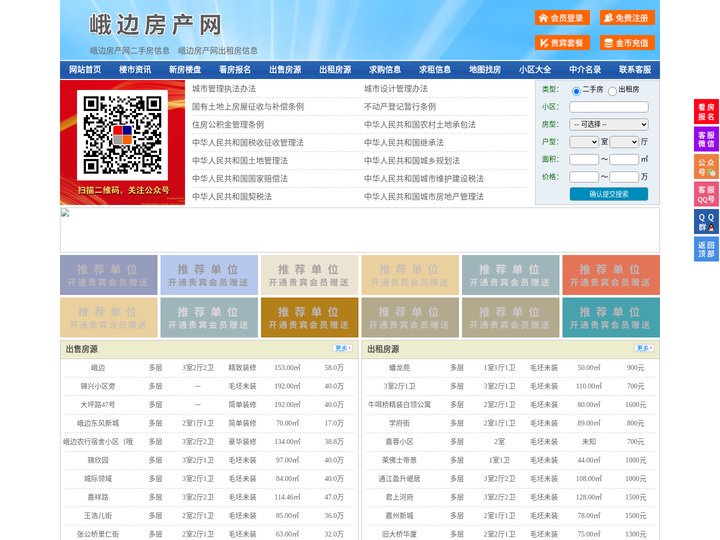Open the 中华人民共和国契税法 link
The image size is (720, 540).
pyautogui.click(x=232, y=197)
